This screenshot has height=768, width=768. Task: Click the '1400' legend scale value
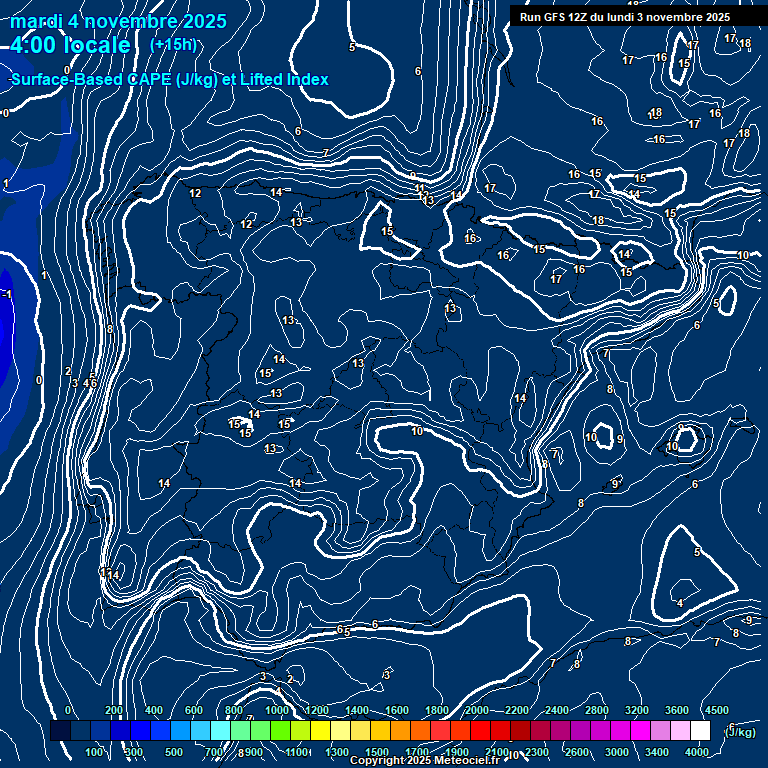(357, 710)
